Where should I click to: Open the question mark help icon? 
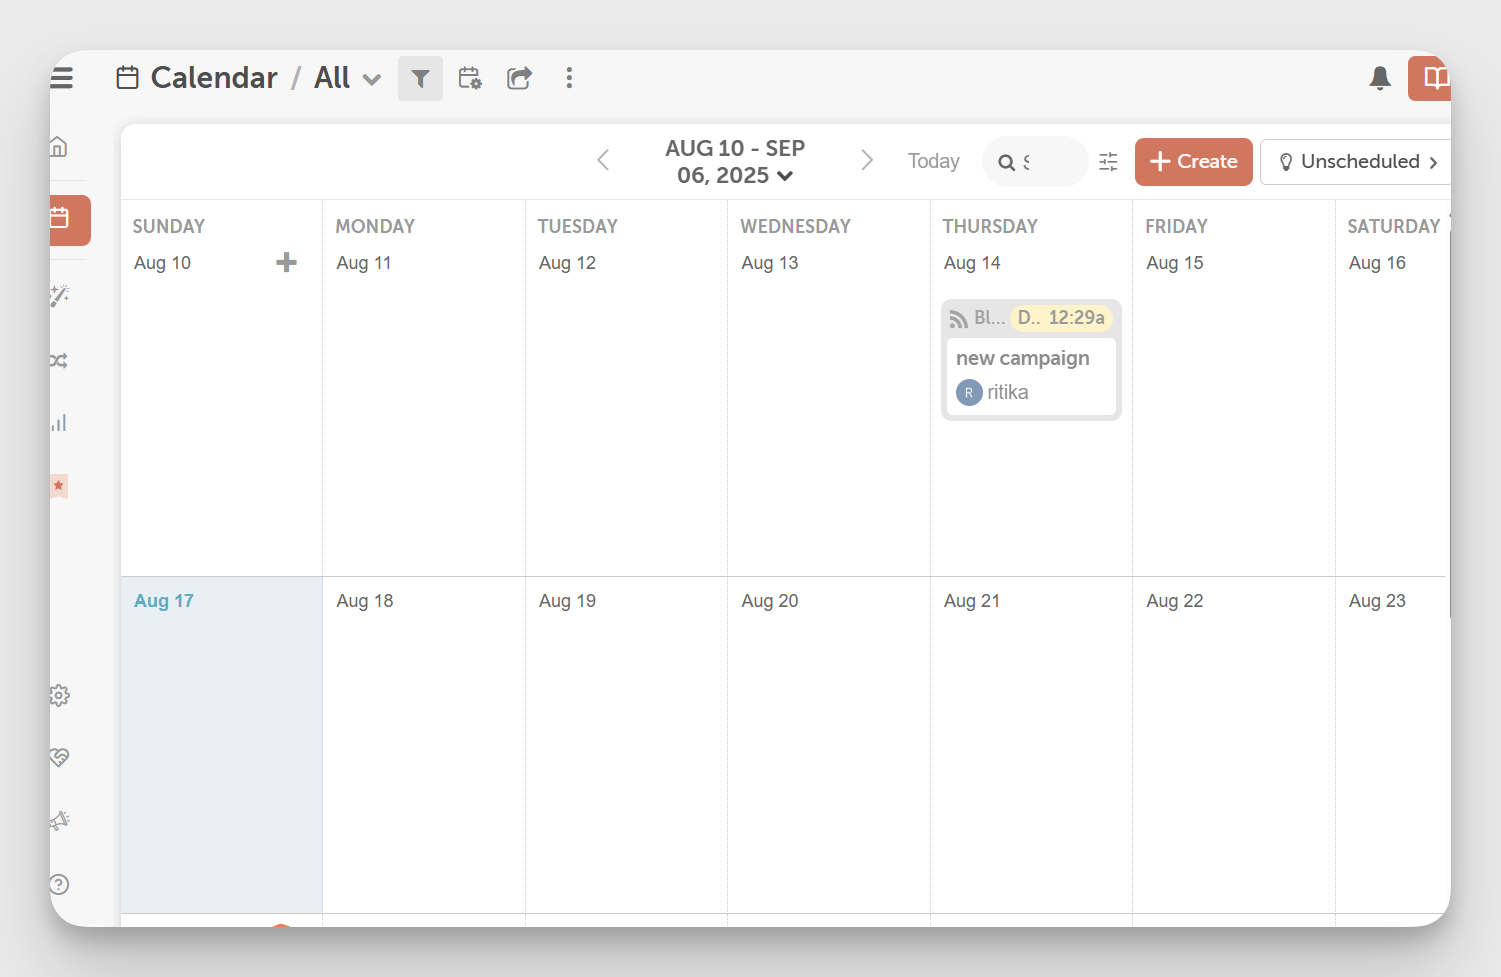pos(60,884)
